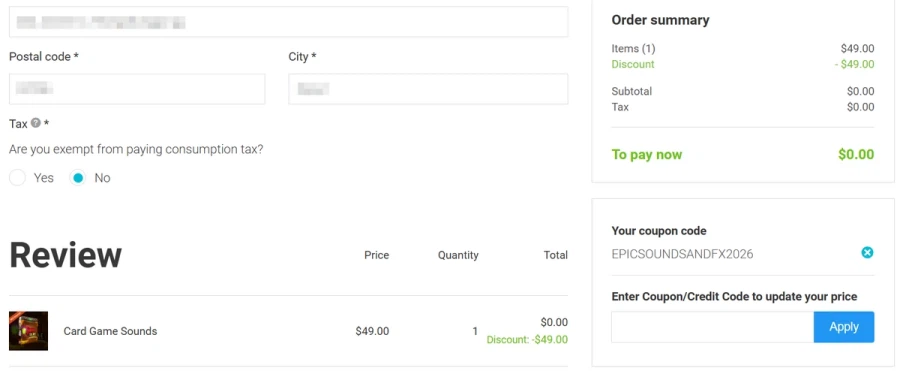Click the Order summary heading
The height and width of the screenshot is (371, 900).
[x=660, y=20]
